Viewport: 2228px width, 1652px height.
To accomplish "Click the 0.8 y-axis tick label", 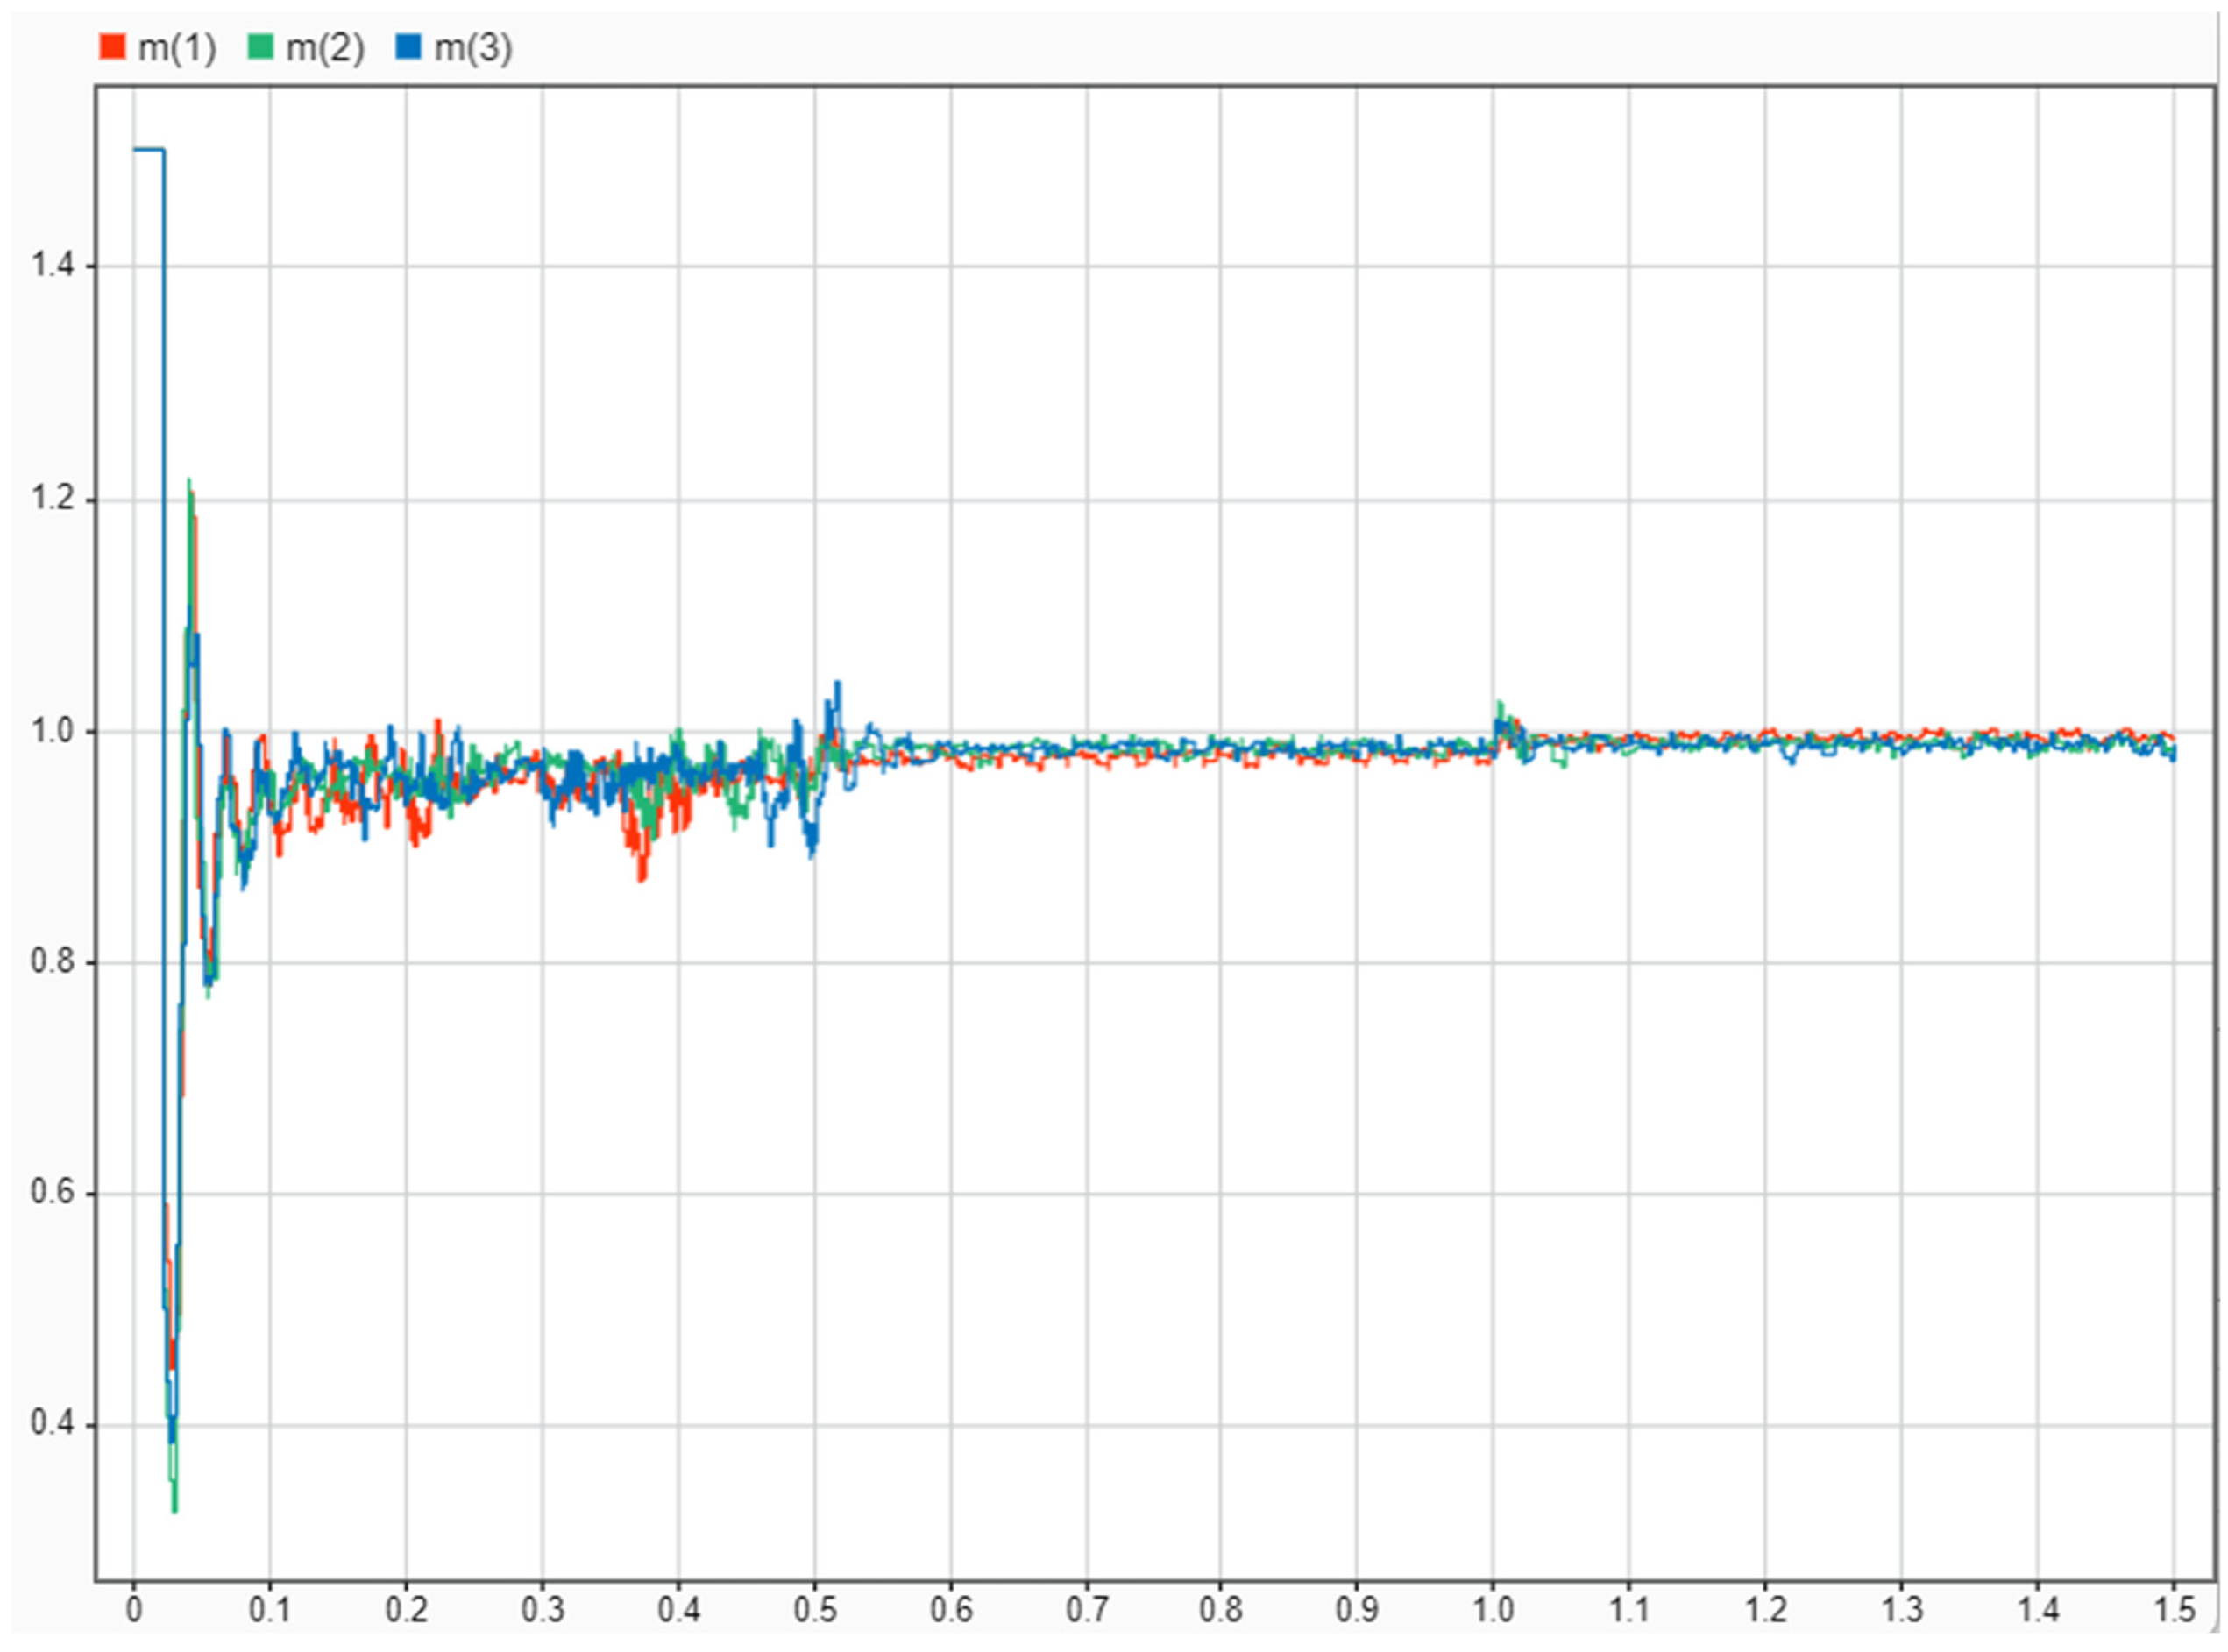I will [x=50, y=961].
